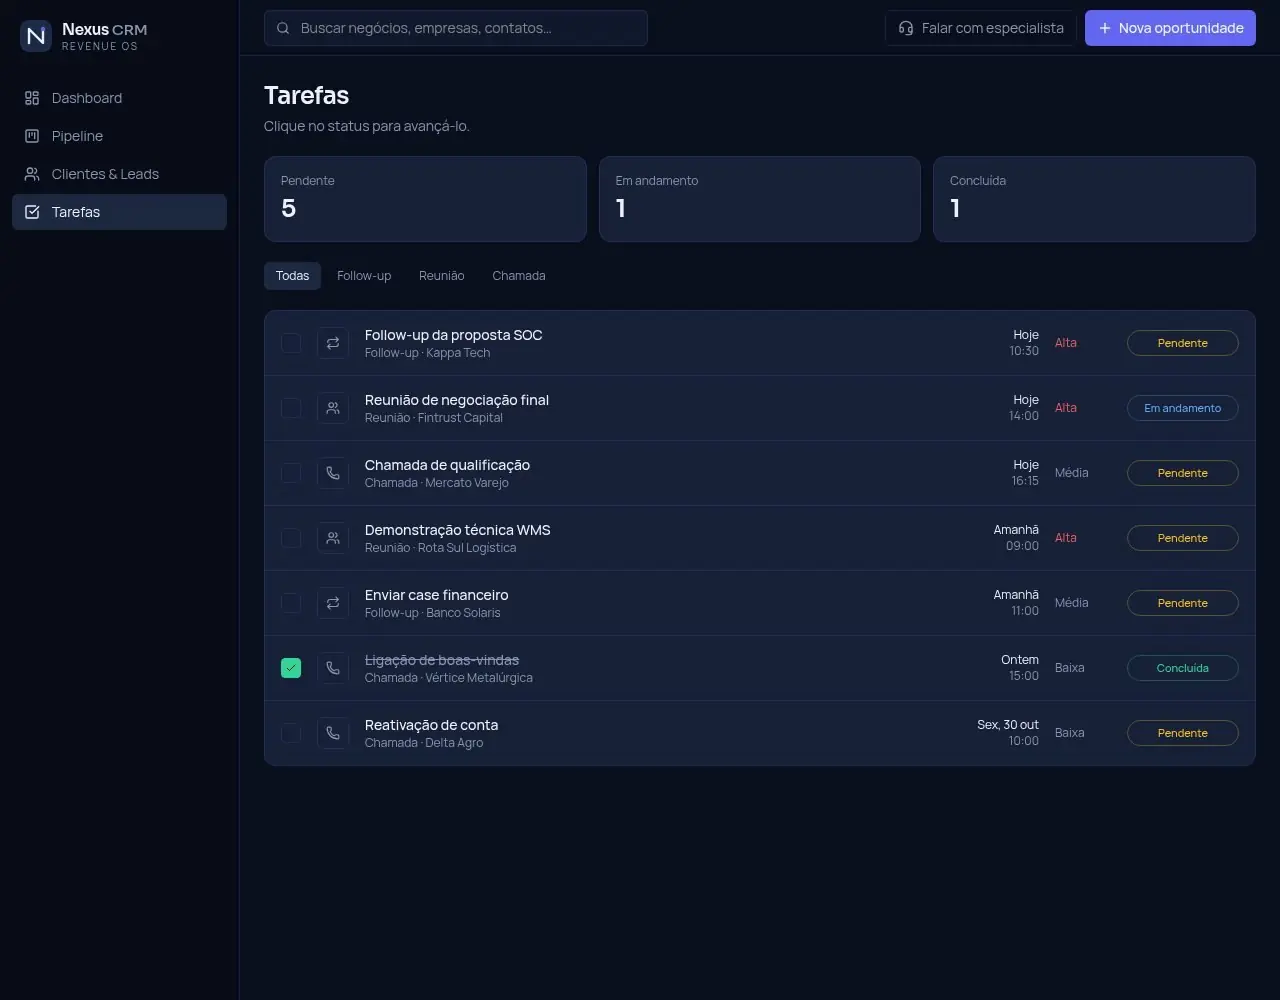
Task: Click the Tarefas checkbox icon in sidebar
Action: [x=32, y=212]
